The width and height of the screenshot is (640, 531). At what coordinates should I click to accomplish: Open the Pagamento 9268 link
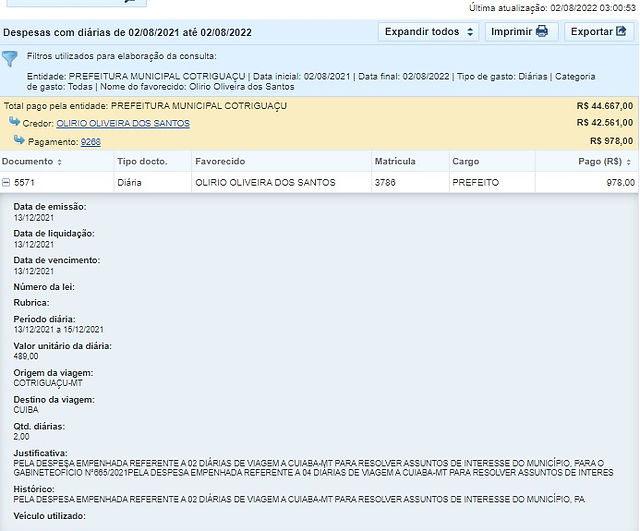pos(91,142)
